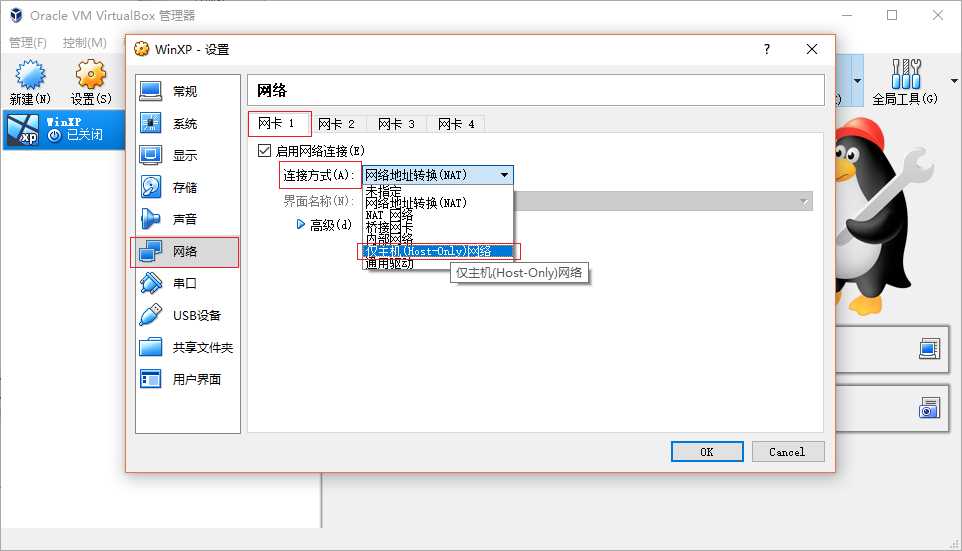
Task: Click the details pane icon in manager window
Action: [929, 349]
